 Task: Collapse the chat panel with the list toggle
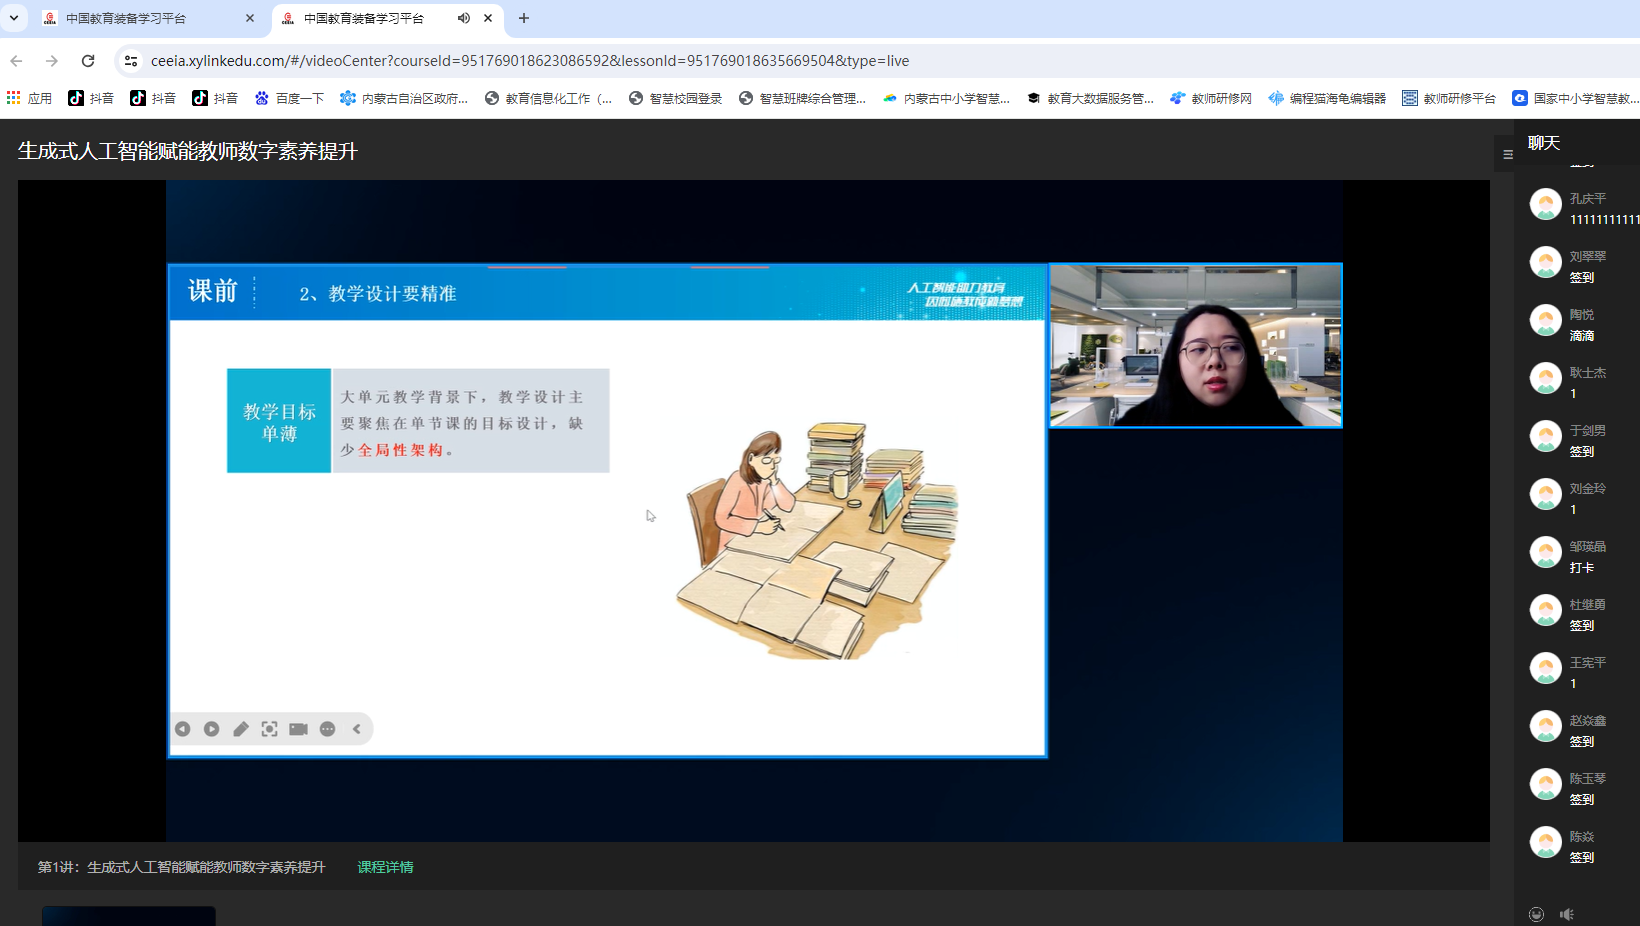[x=1507, y=154]
